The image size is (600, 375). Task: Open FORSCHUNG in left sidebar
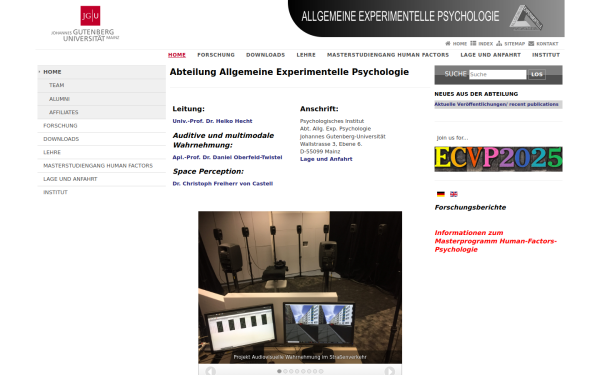pyautogui.click(x=102, y=126)
